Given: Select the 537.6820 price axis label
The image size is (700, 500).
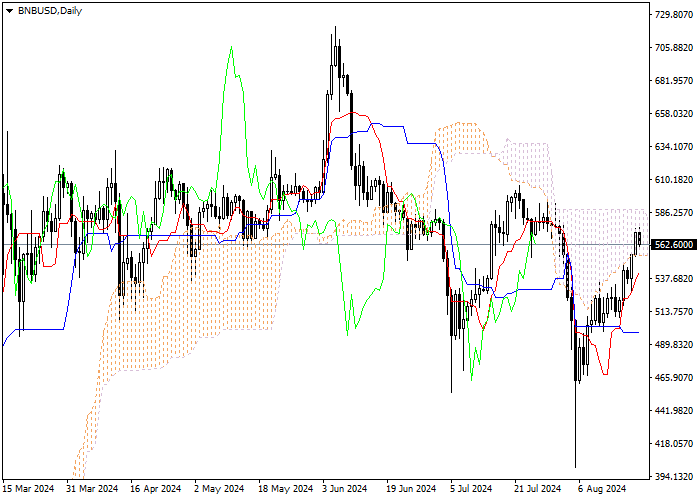Looking at the screenshot, I should (674, 279).
